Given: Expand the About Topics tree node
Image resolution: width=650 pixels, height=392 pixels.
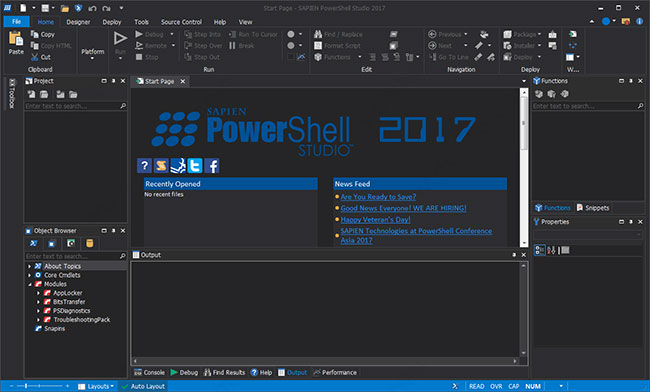Looking at the screenshot, I should pos(29,266).
